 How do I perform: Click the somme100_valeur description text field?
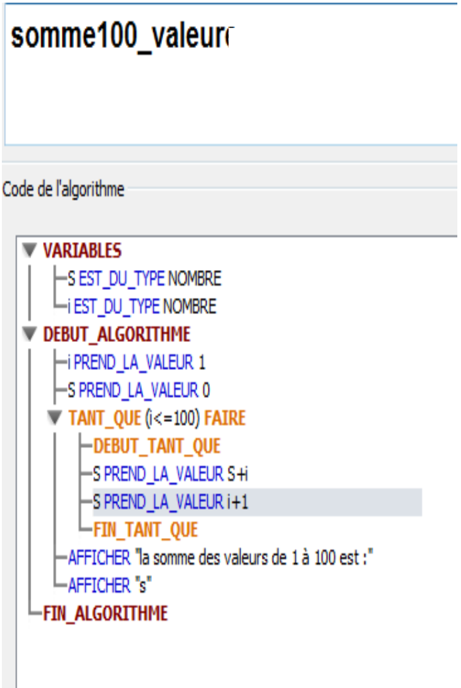231,74
